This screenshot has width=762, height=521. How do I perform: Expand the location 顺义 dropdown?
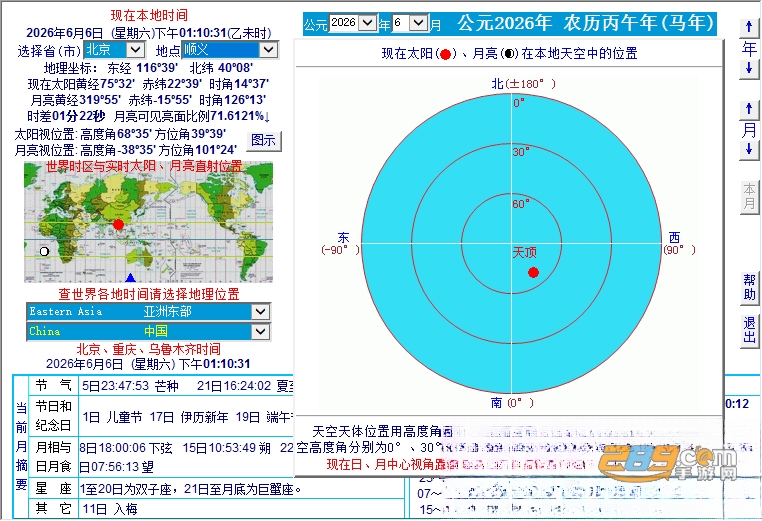point(268,50)
